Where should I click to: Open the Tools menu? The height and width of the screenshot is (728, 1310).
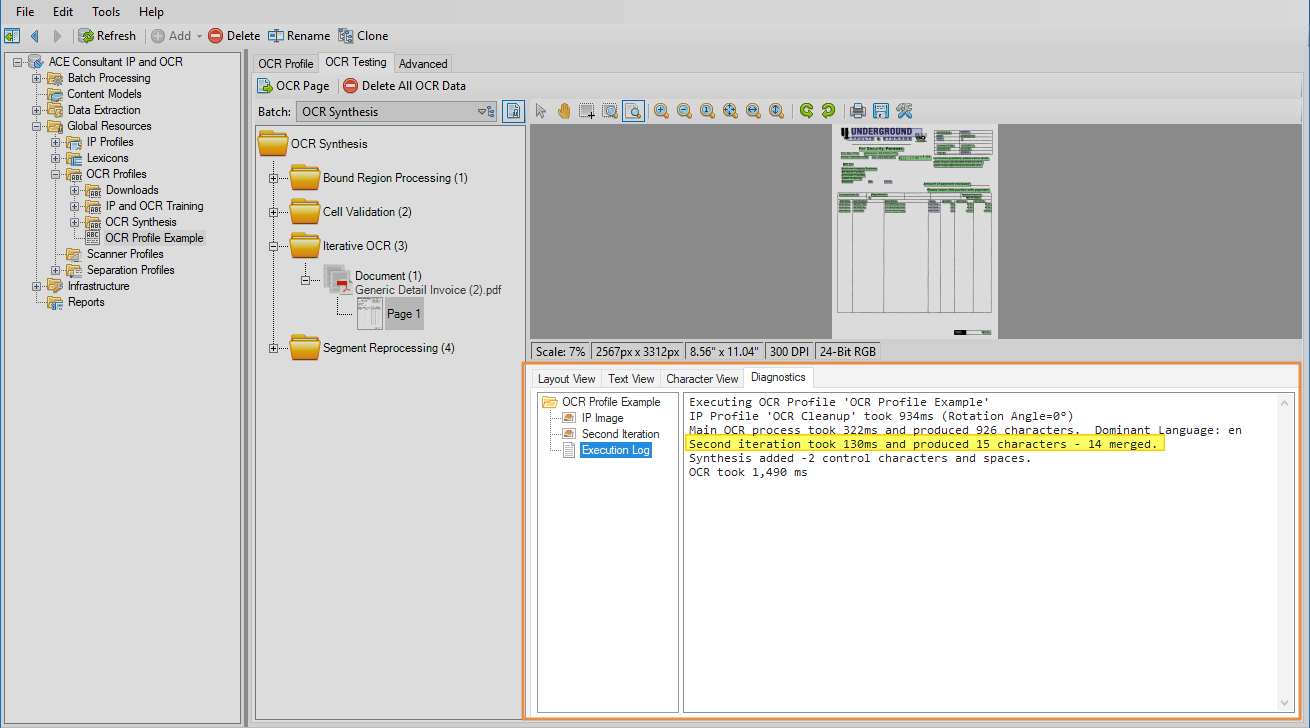click(x=106, y=12)
